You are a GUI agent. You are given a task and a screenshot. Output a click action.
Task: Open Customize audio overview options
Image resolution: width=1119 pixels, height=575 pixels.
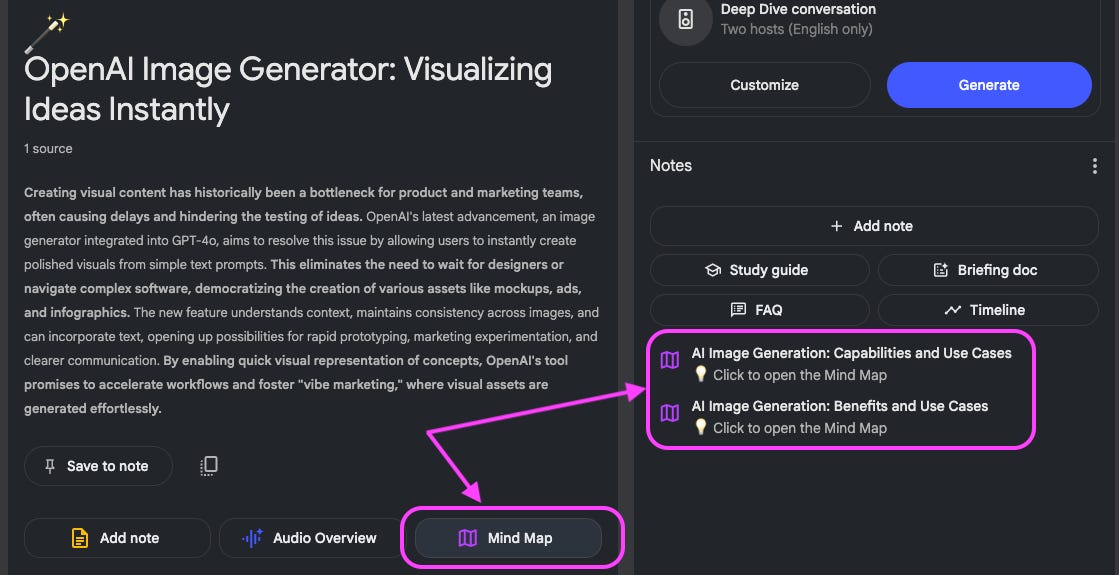tap(764, 85)
